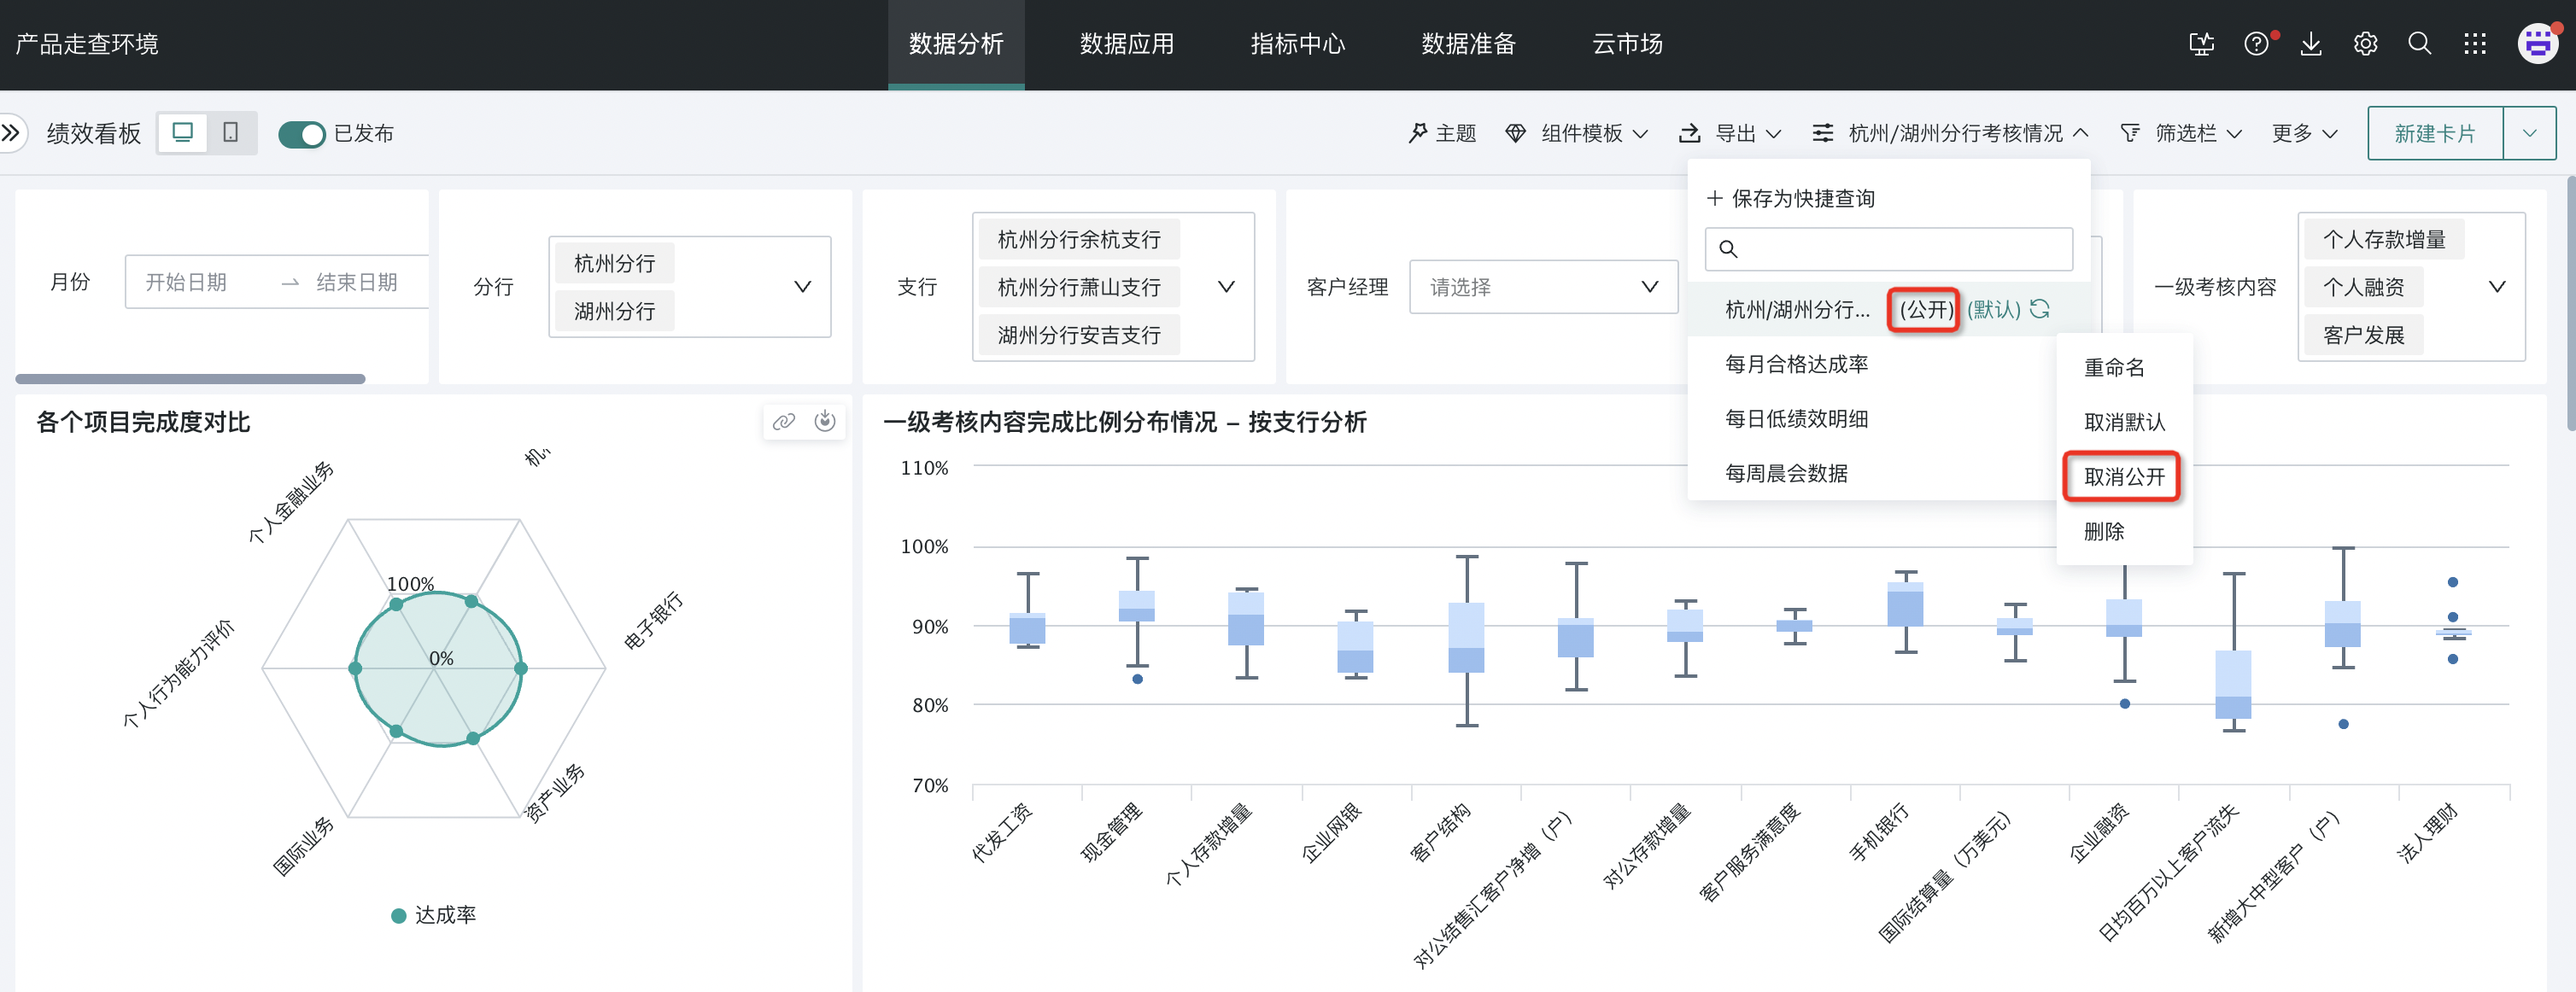The image size is (2576, 992).
Task: Switch to the 数据应用 tab
Action: tap(1127, 44)
